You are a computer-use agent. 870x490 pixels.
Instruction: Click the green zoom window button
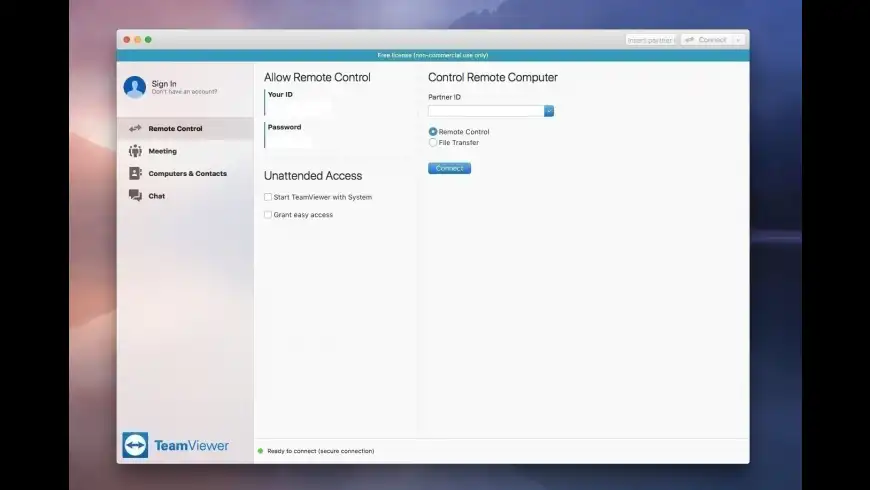148,39
